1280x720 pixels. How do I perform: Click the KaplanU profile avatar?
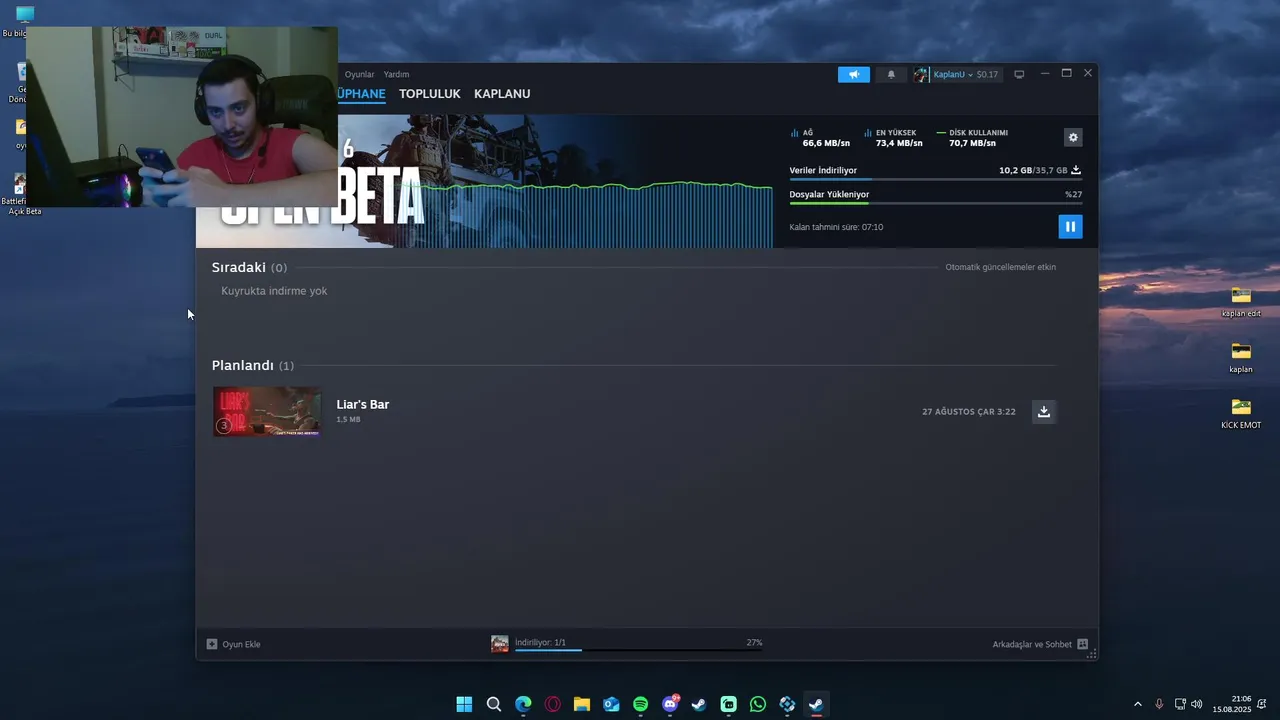point(921,75)
